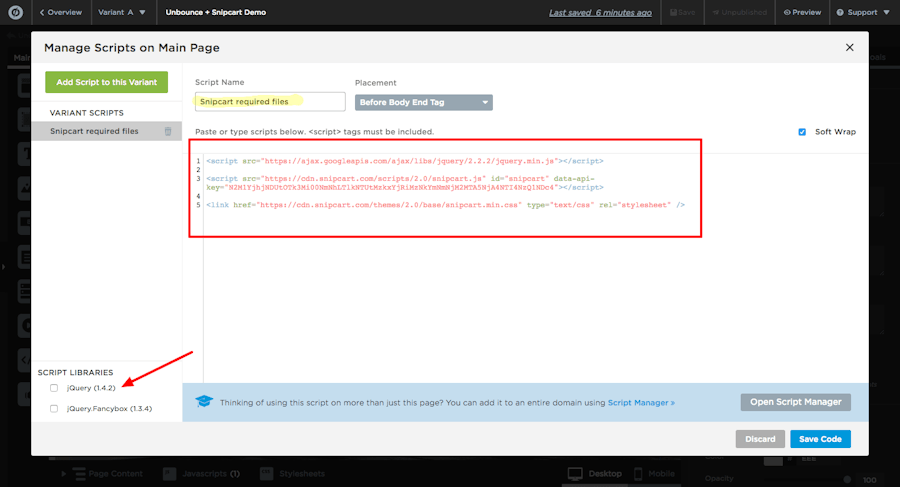Click the Preview button

click(802, 12)
